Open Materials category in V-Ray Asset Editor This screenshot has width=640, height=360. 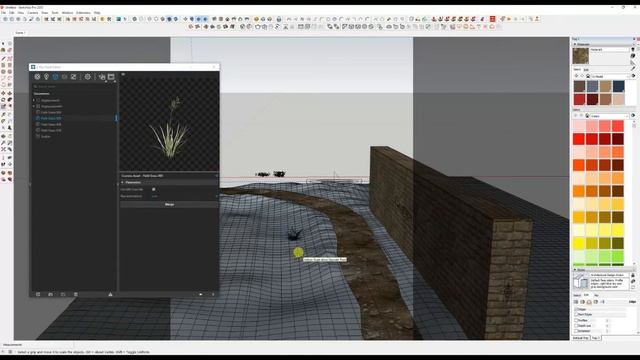coord(37,77)
